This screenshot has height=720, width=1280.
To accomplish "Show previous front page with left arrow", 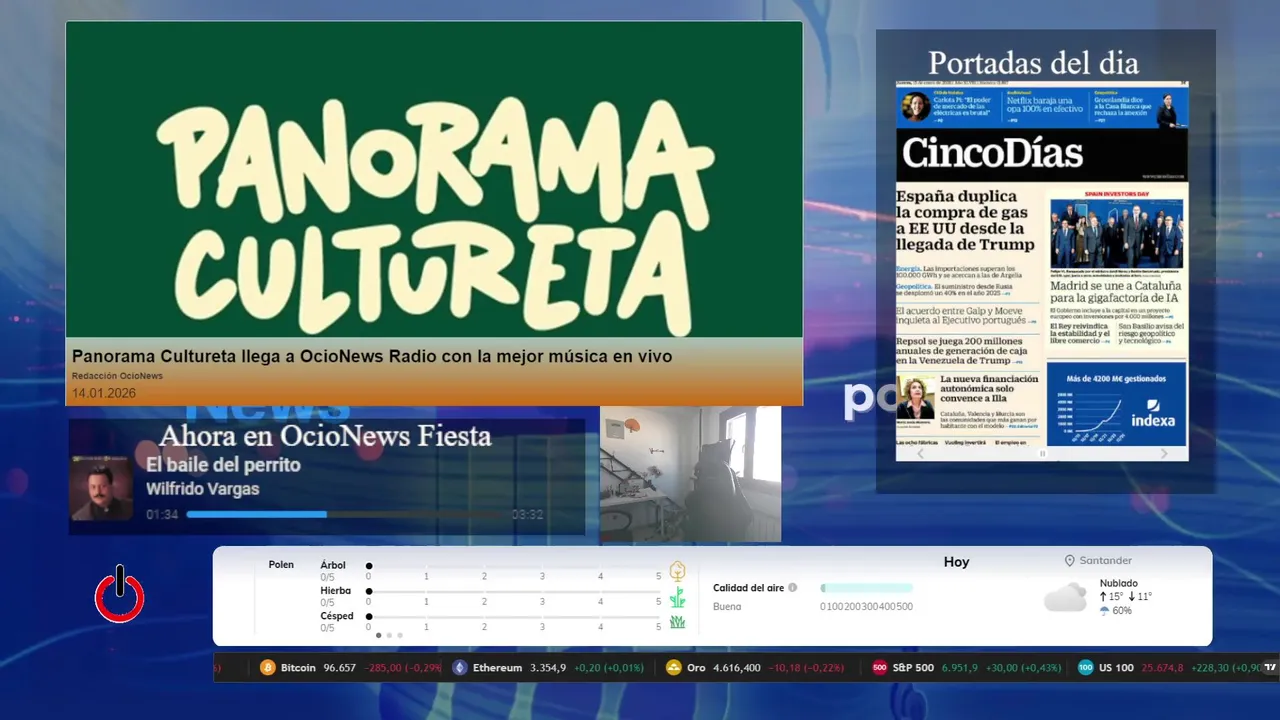I will coord(921,453).
